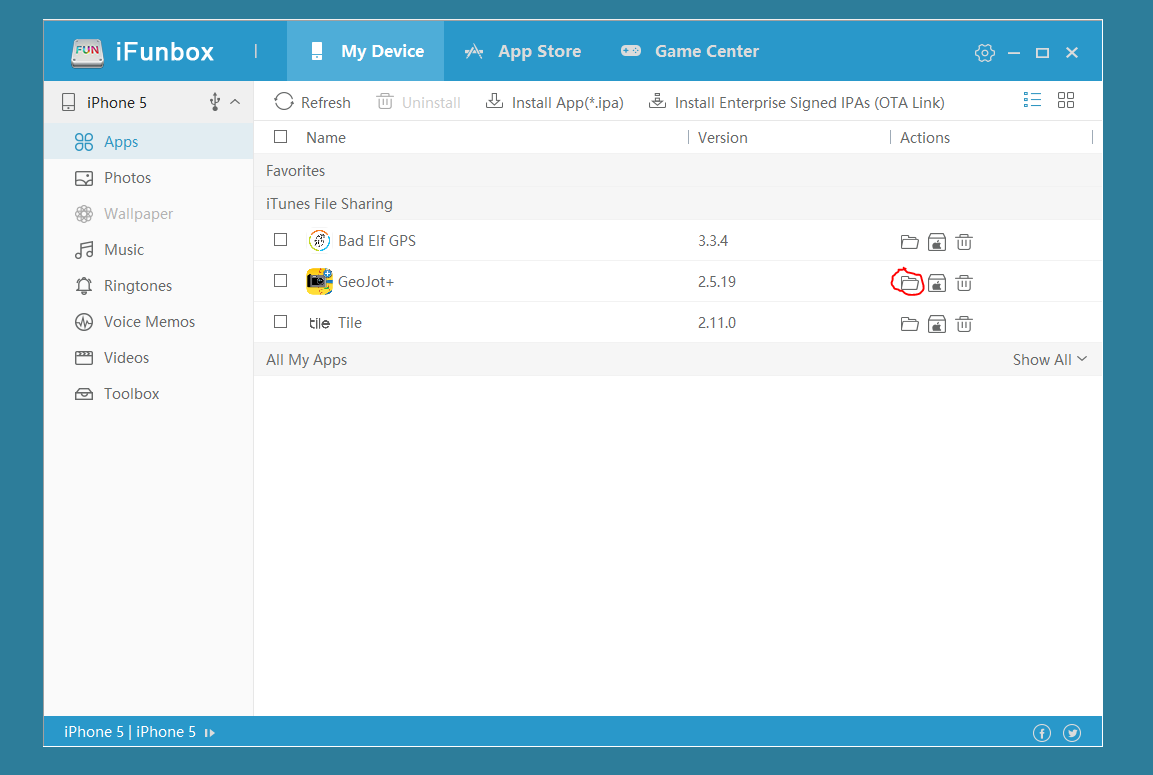Click the Favorites group header
Screen dimensions: 1153x775
tap(296, 171)
